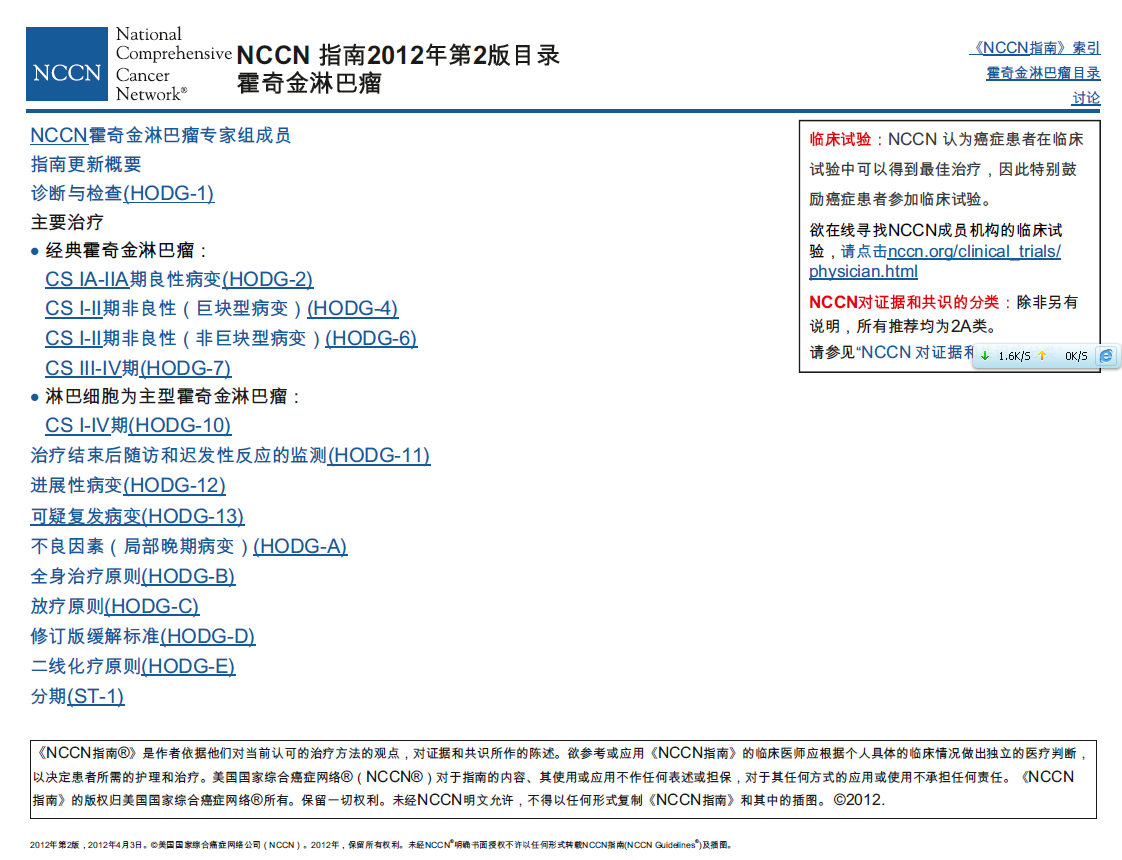Click the NCCN blue logo
1122x860 pixels.
click(67, 64)
